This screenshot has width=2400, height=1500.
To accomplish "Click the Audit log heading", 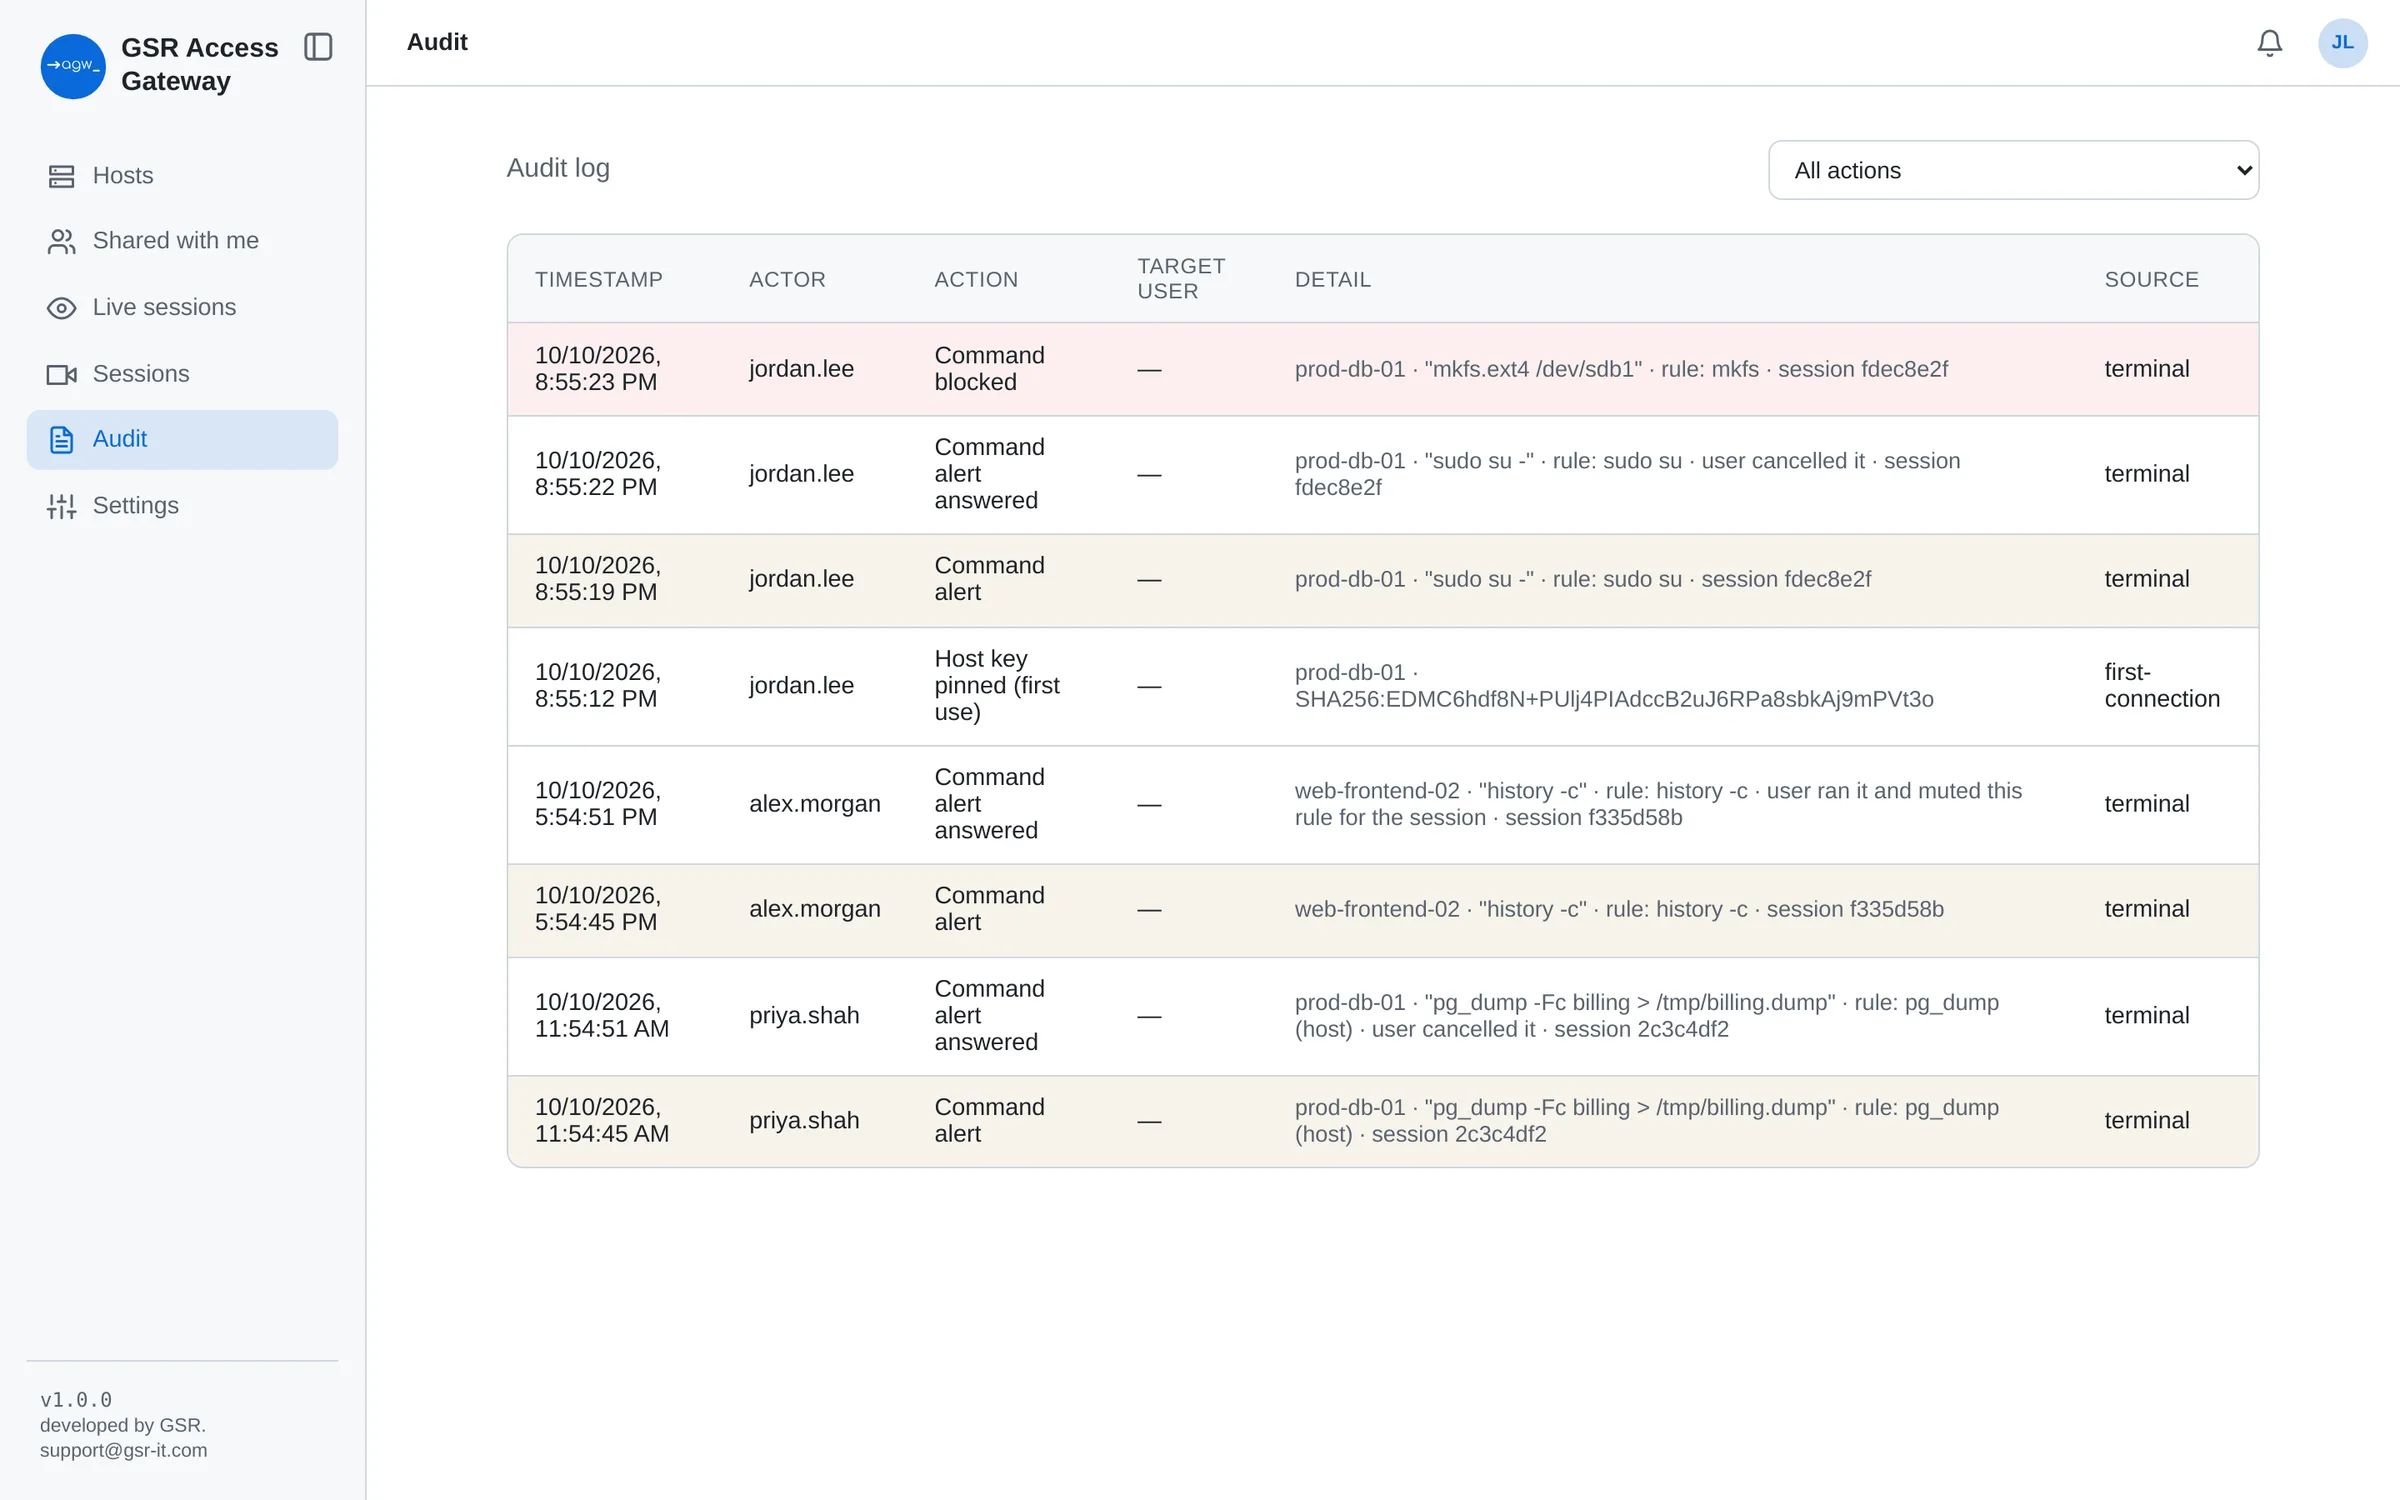I will pyautogui.click(x=558, y=168).
